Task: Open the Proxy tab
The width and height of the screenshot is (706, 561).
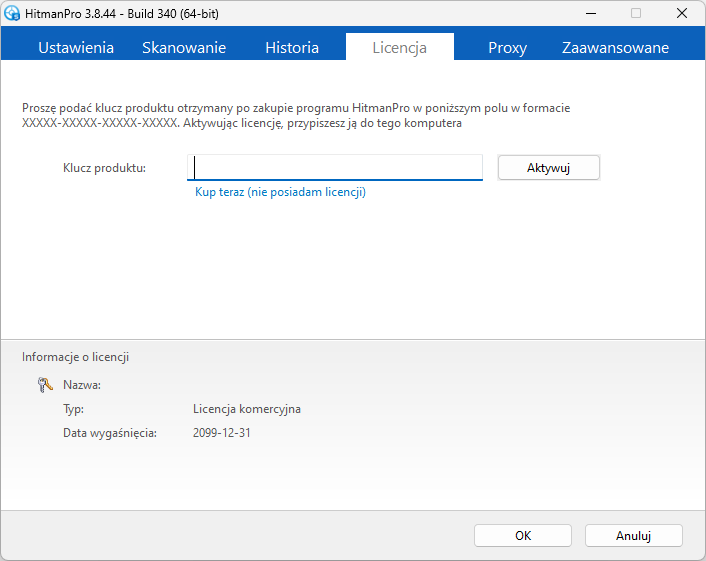Action: [x=507, y=48]
